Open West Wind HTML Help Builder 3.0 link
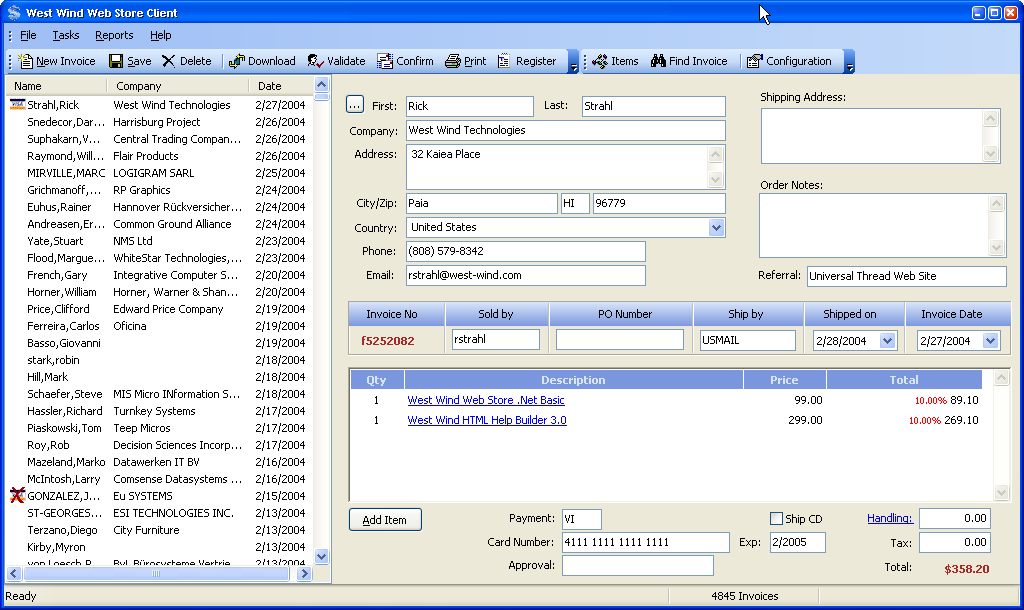Screen dimensions: 1024x610 (486, 420)
